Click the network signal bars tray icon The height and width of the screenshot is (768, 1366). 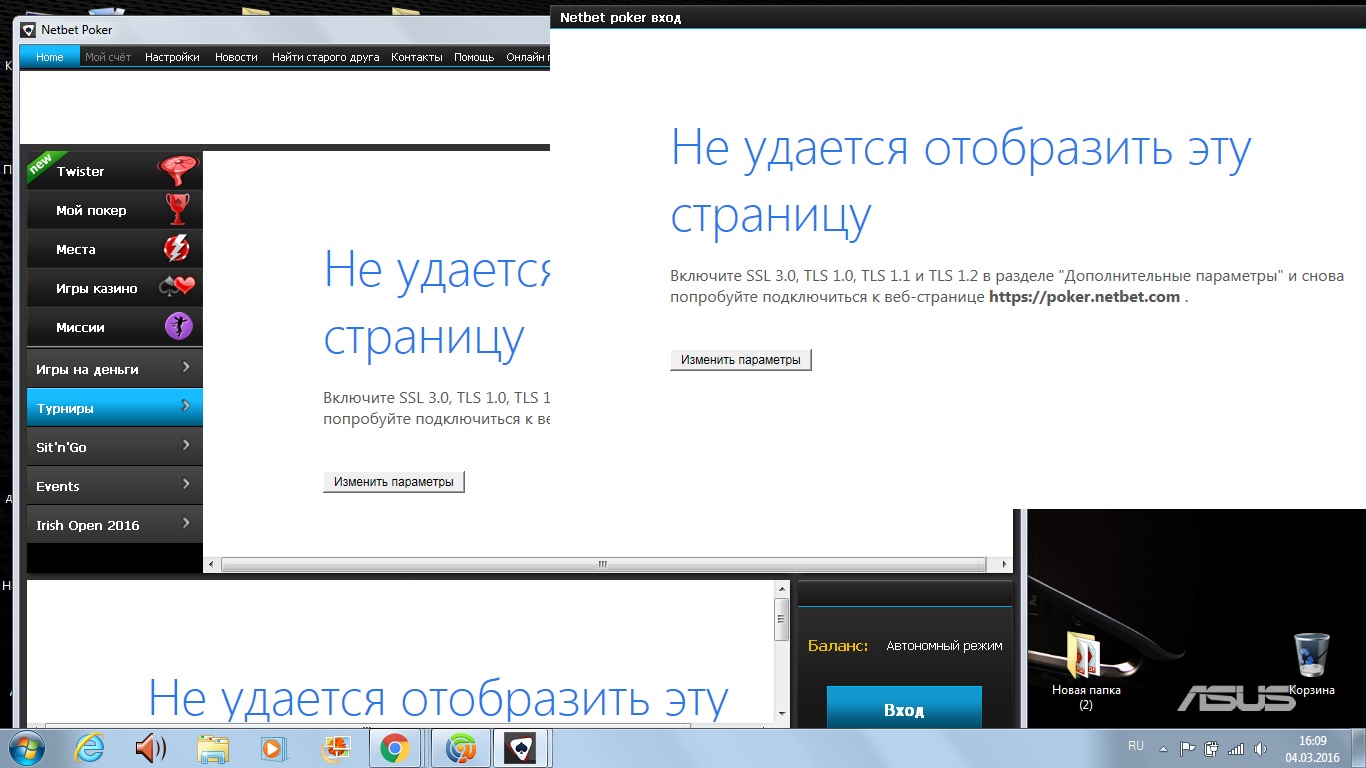[x=1236, y=748]
